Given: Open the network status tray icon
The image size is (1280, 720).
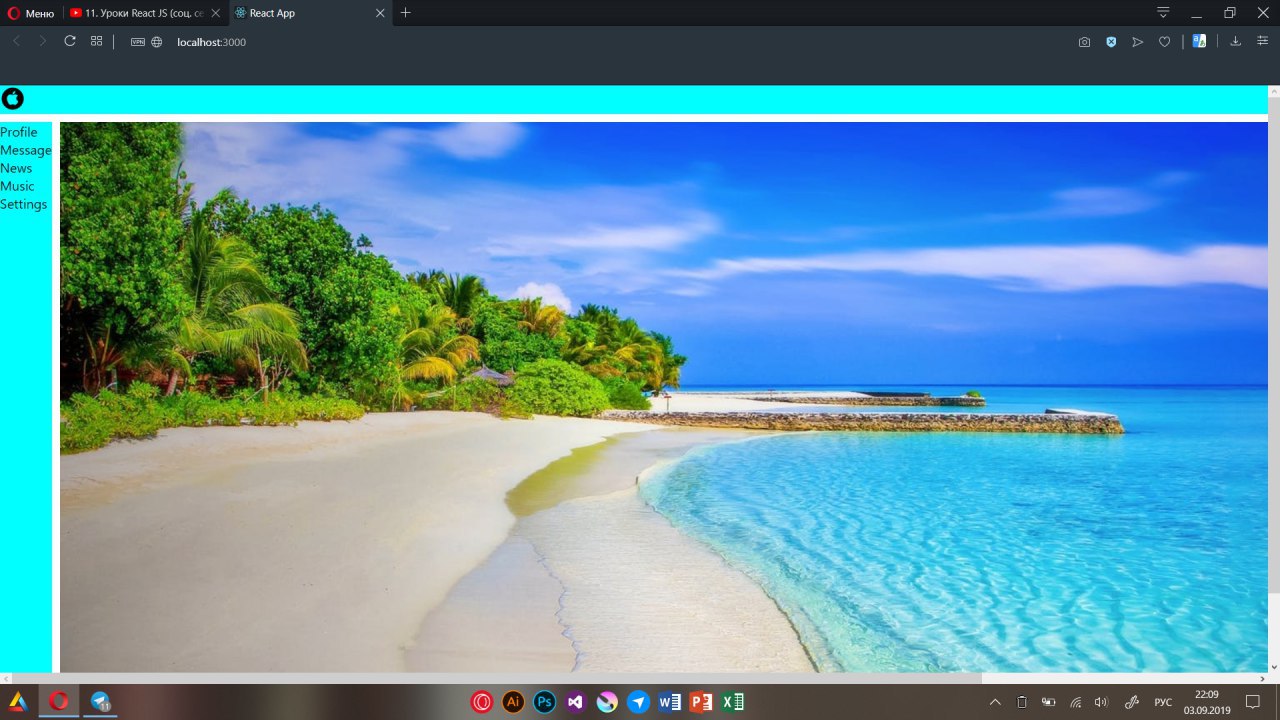Looking at the screenshot, I should click(1076, 702).
